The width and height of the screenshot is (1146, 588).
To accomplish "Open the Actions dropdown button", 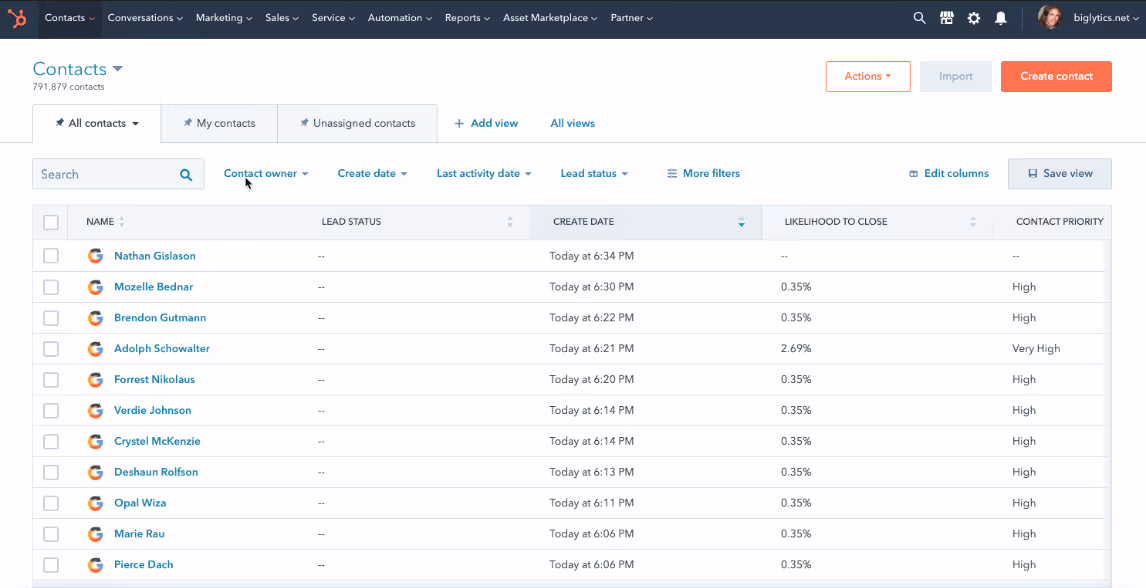I will point(868,76).
